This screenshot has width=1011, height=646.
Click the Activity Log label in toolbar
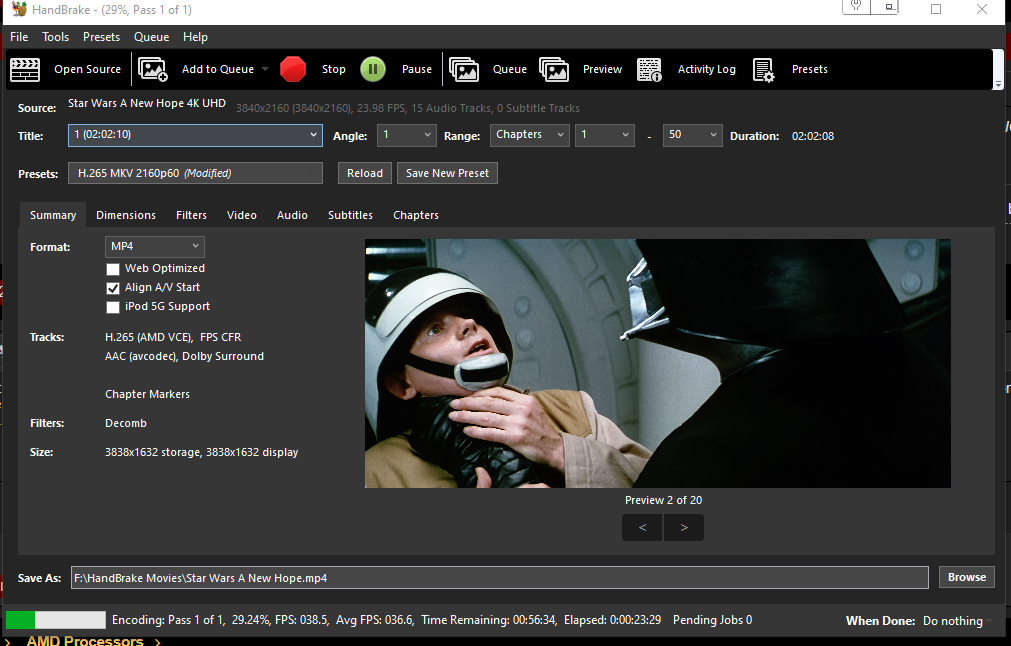point(707,69)
